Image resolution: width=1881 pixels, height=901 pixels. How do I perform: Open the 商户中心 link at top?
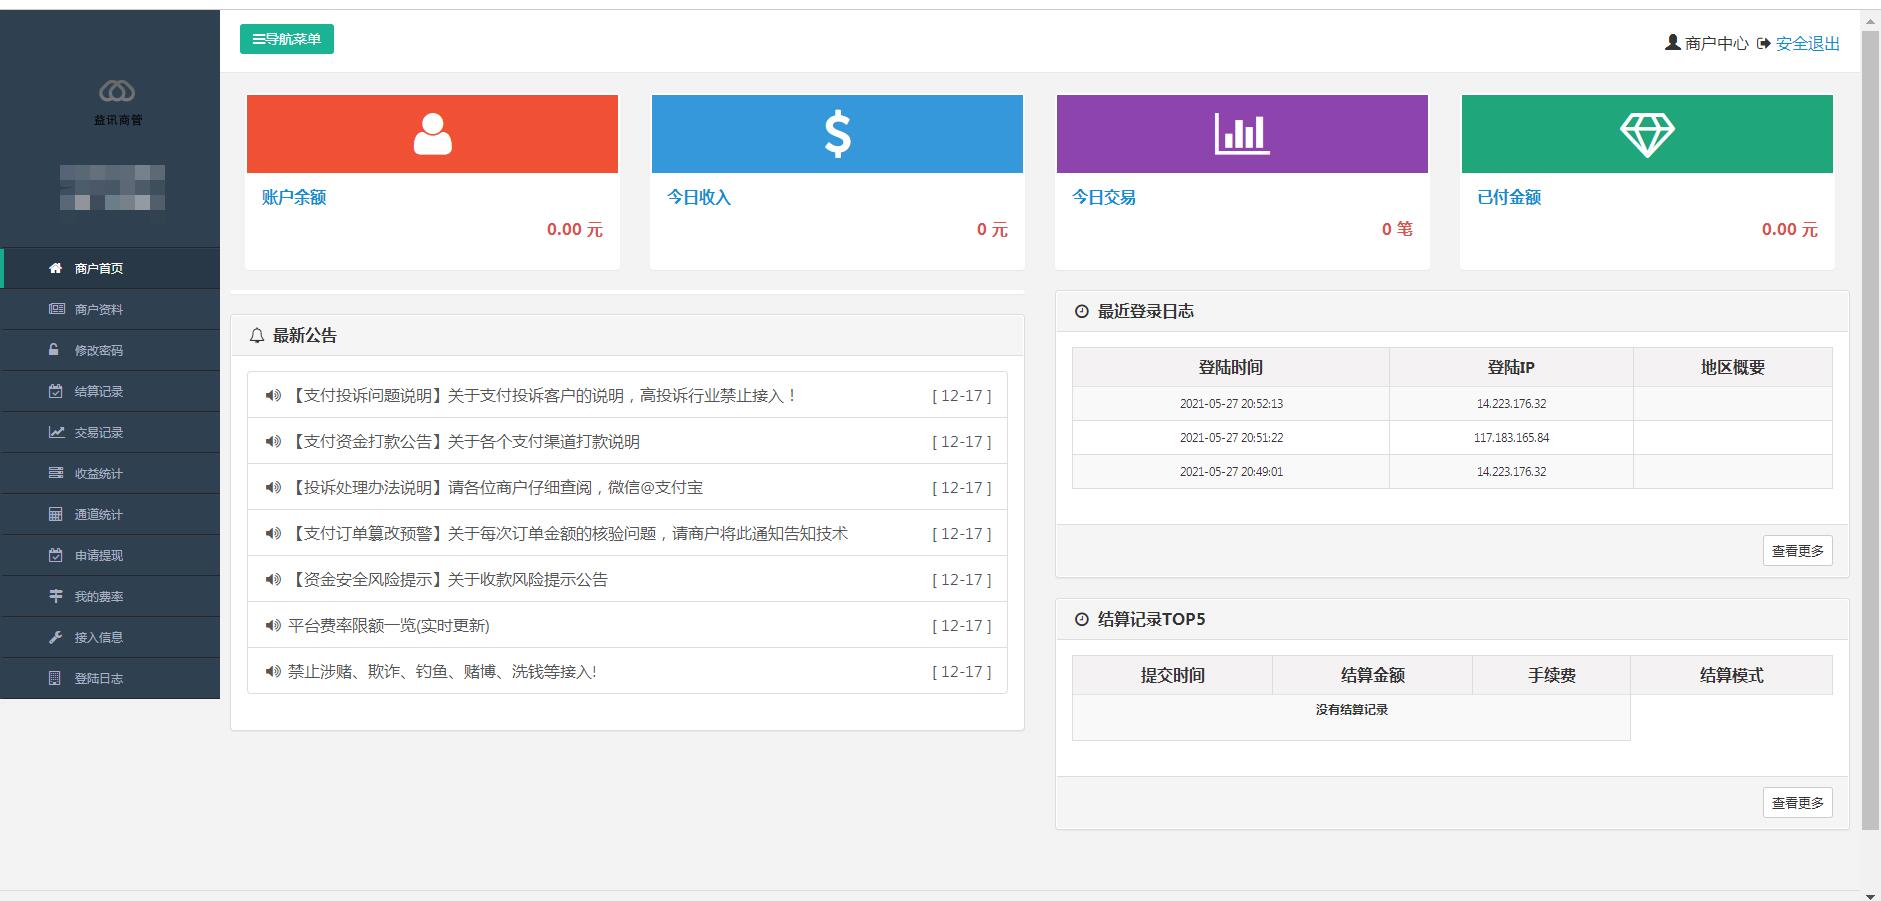point(1715,43)
